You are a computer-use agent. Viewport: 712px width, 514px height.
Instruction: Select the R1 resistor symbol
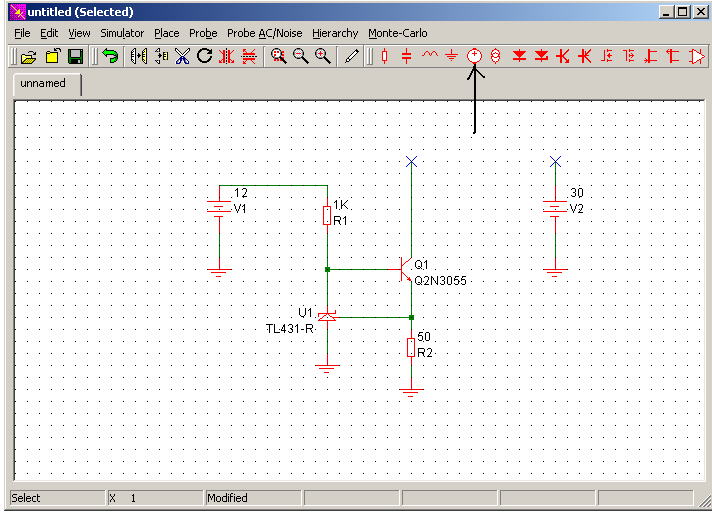tap(327, 215)
